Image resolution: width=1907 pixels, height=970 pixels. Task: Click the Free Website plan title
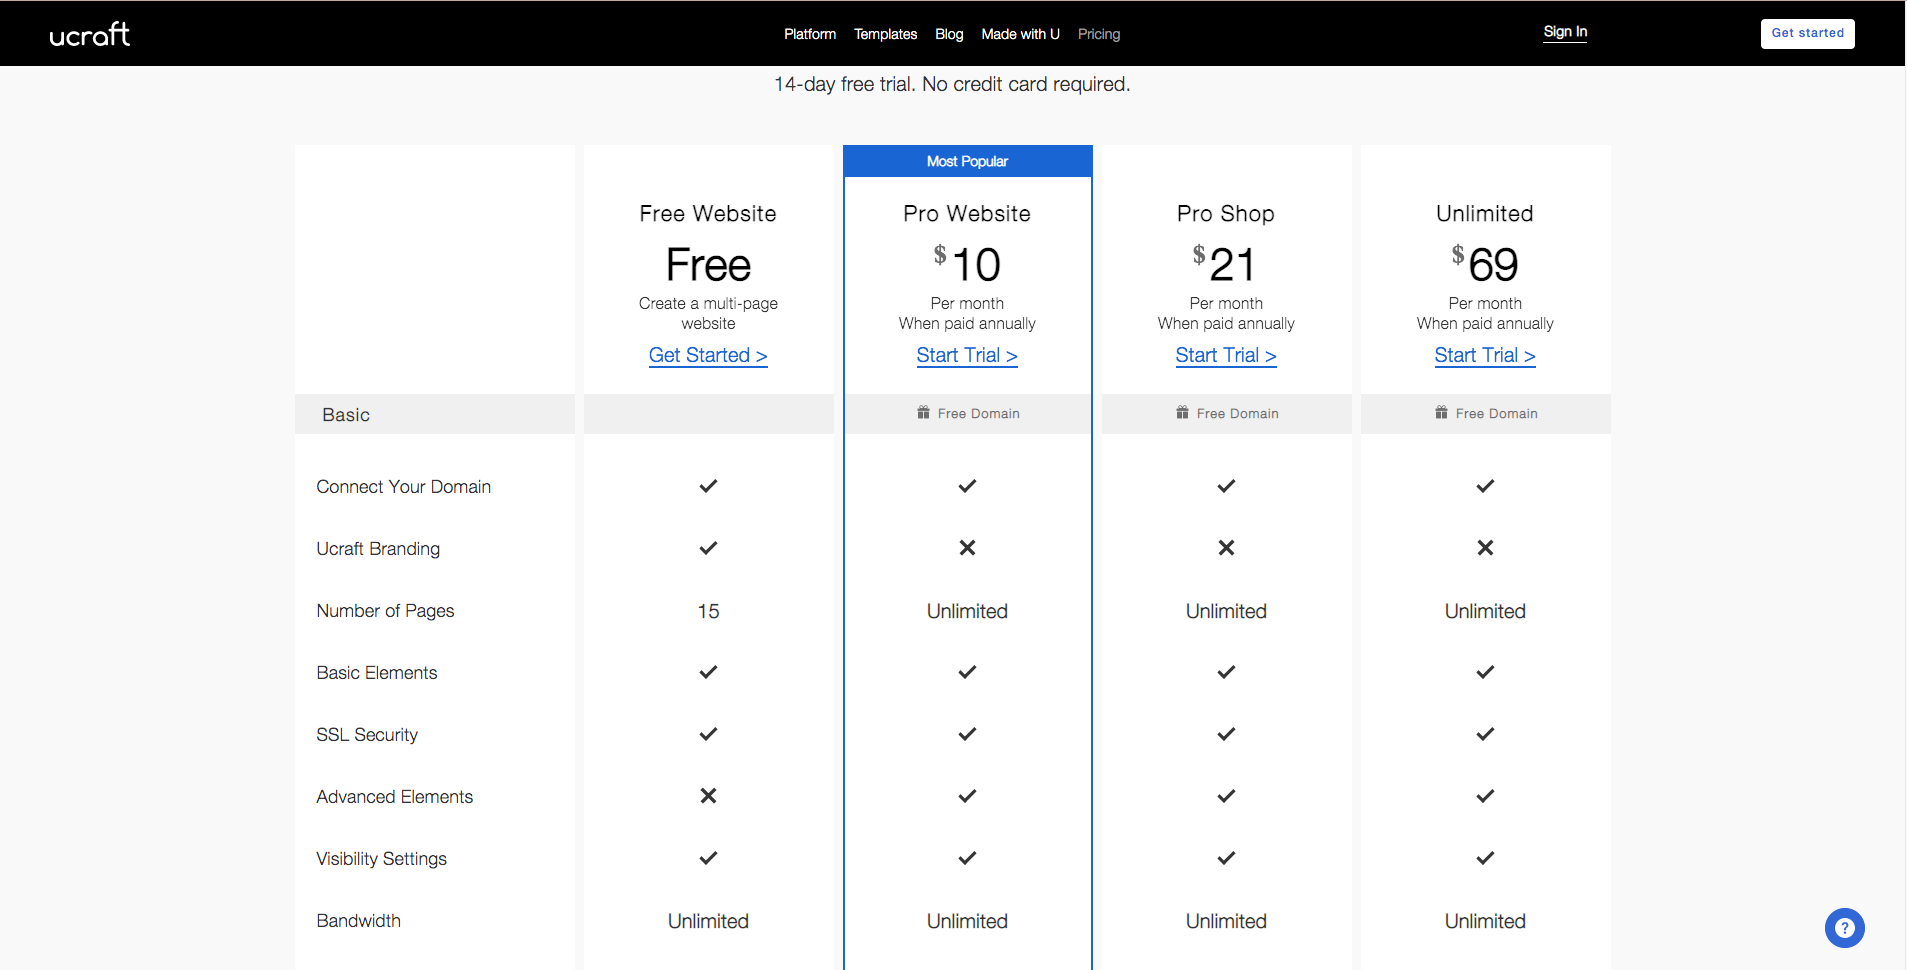point(708,214)
